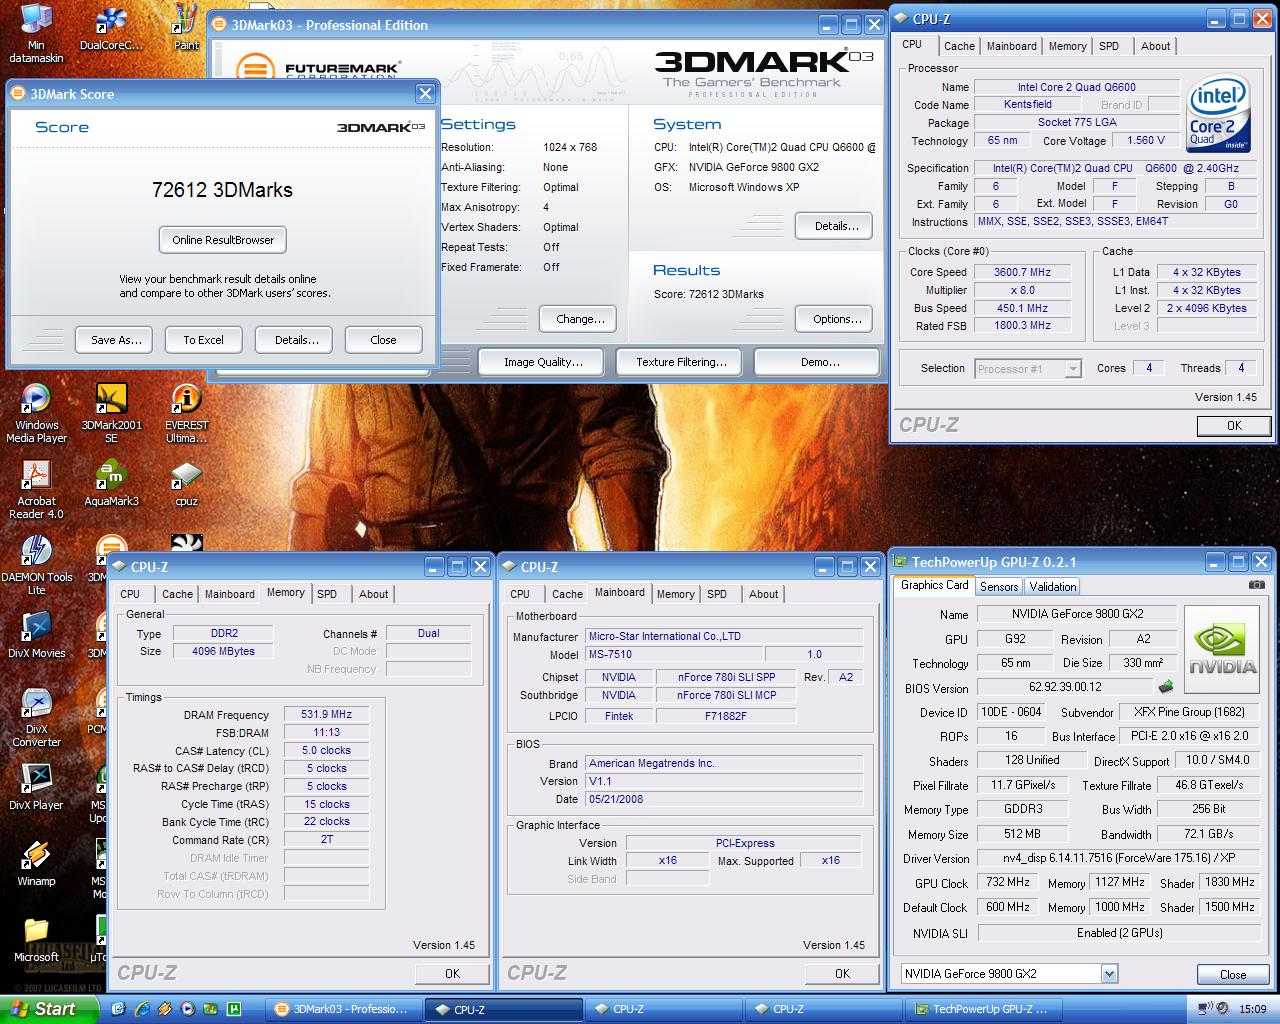Open the Cache tab in the CPU-Z mainboard window
The image size is (1280, 1024).
(x=567, y=594)
